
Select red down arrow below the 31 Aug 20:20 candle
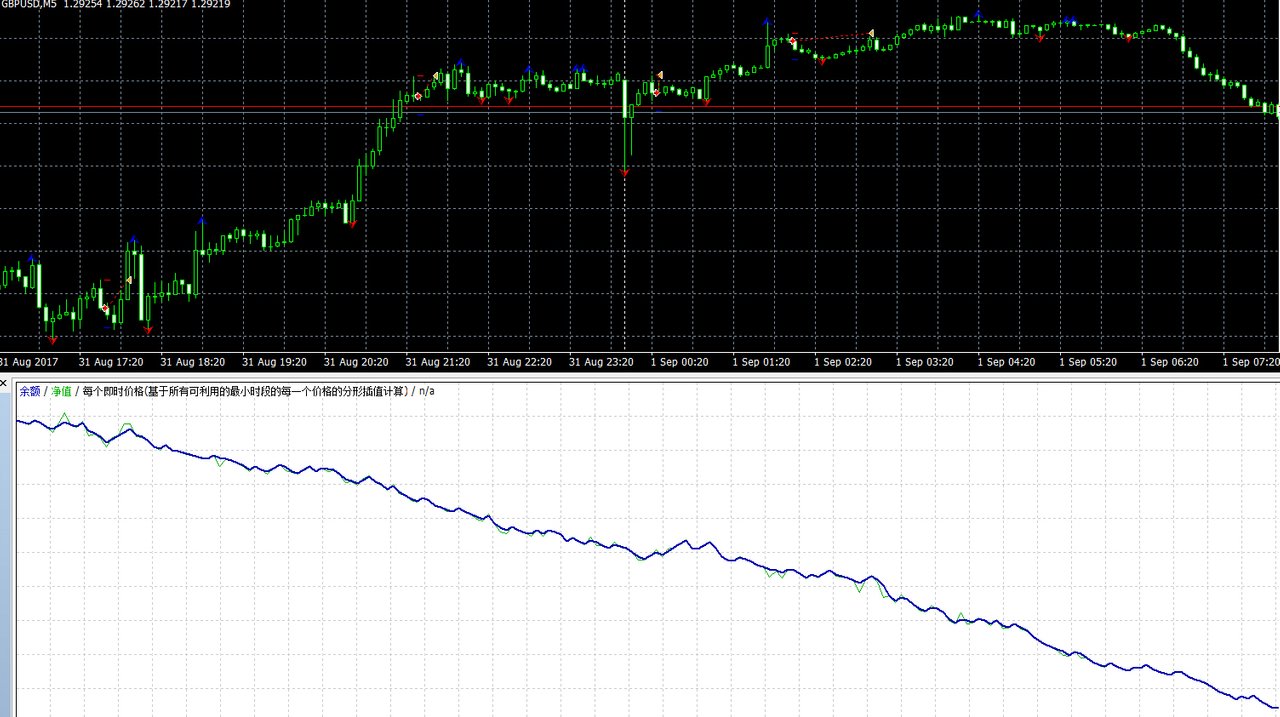(352, 222)
